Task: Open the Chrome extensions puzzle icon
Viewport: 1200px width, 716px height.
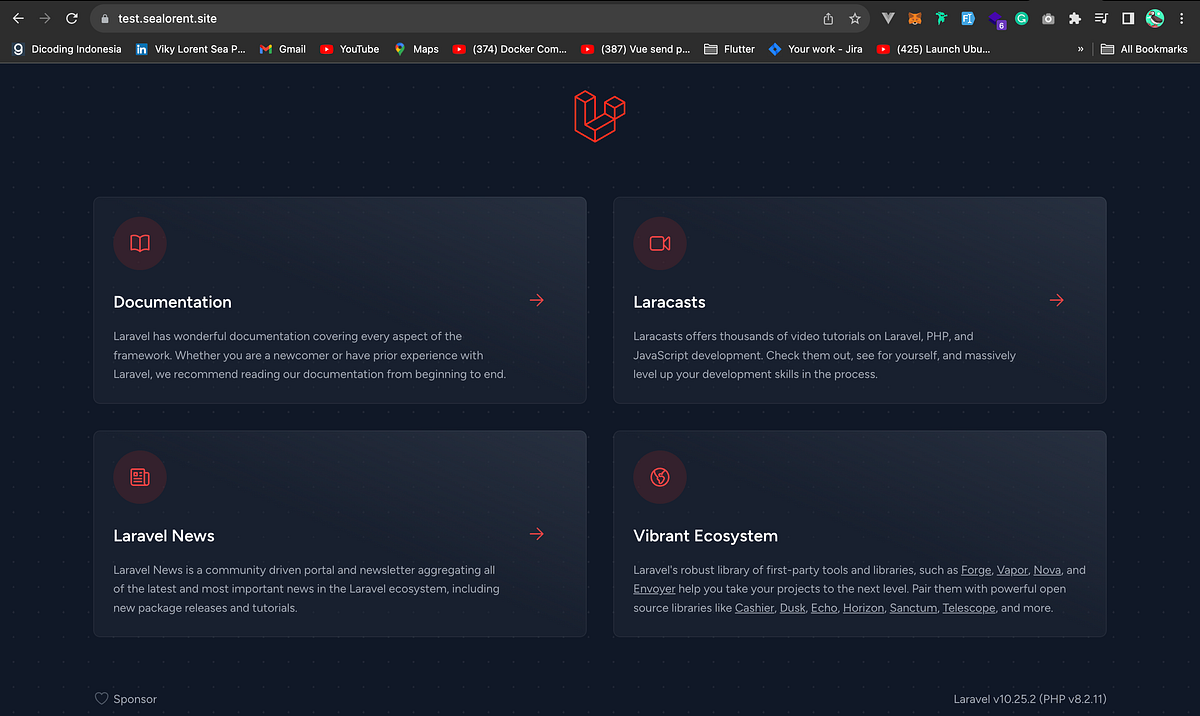Action: (1074, 18)
